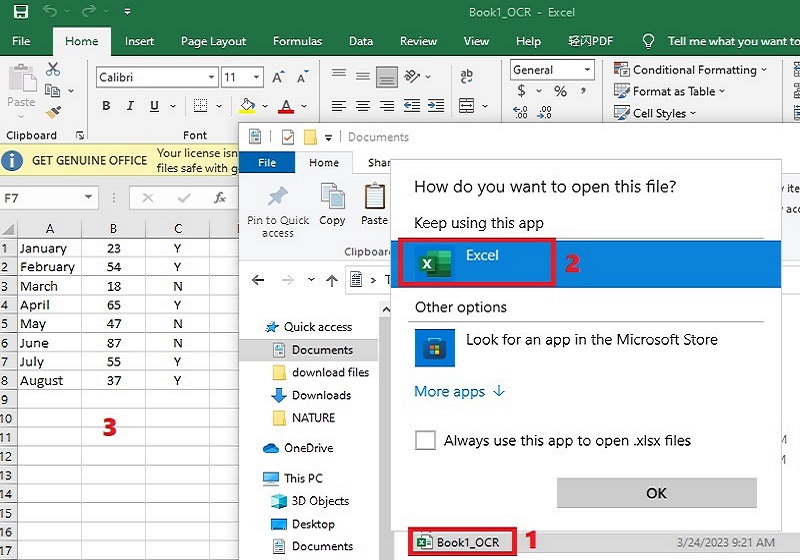Click the Insert Function fx icon
The image size is (800, 560).
pos(220,198)
